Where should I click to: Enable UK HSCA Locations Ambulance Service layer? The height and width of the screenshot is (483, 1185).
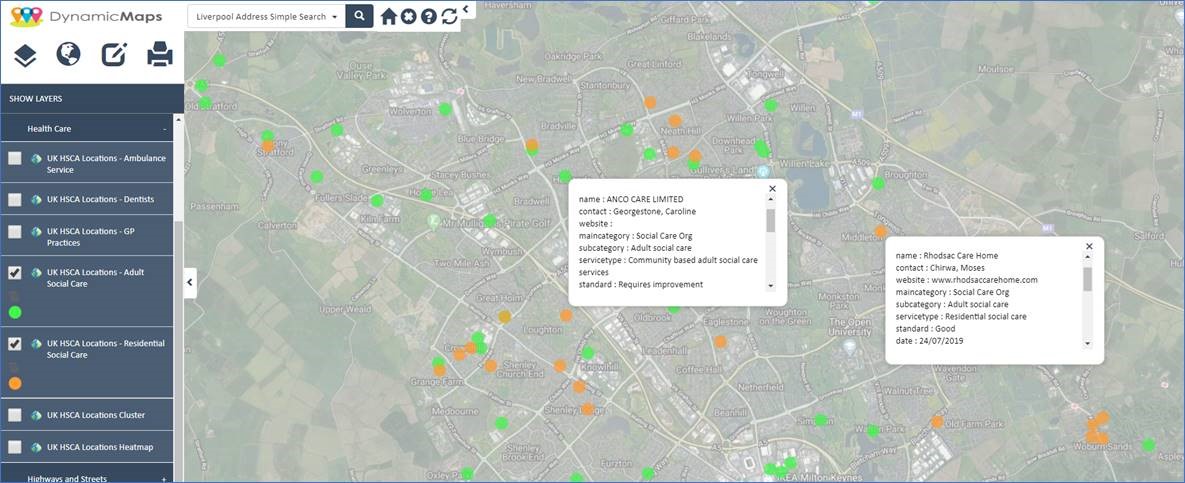pos(14,159)
